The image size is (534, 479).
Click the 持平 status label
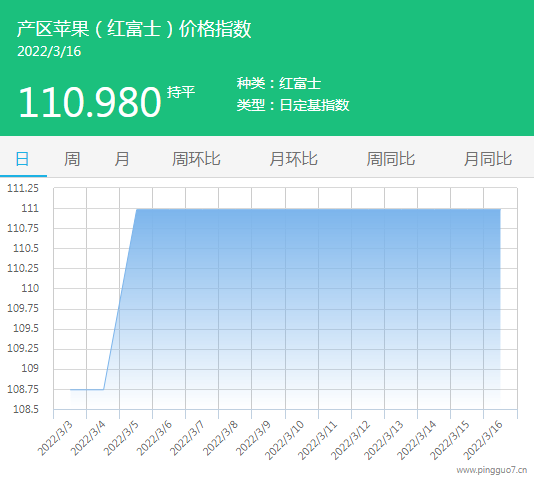click(x=181, y=92)
